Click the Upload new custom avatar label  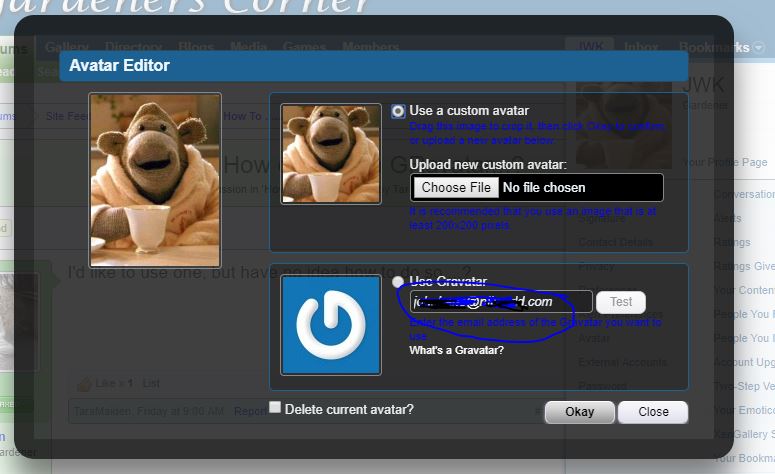click(x=488, y=164)
